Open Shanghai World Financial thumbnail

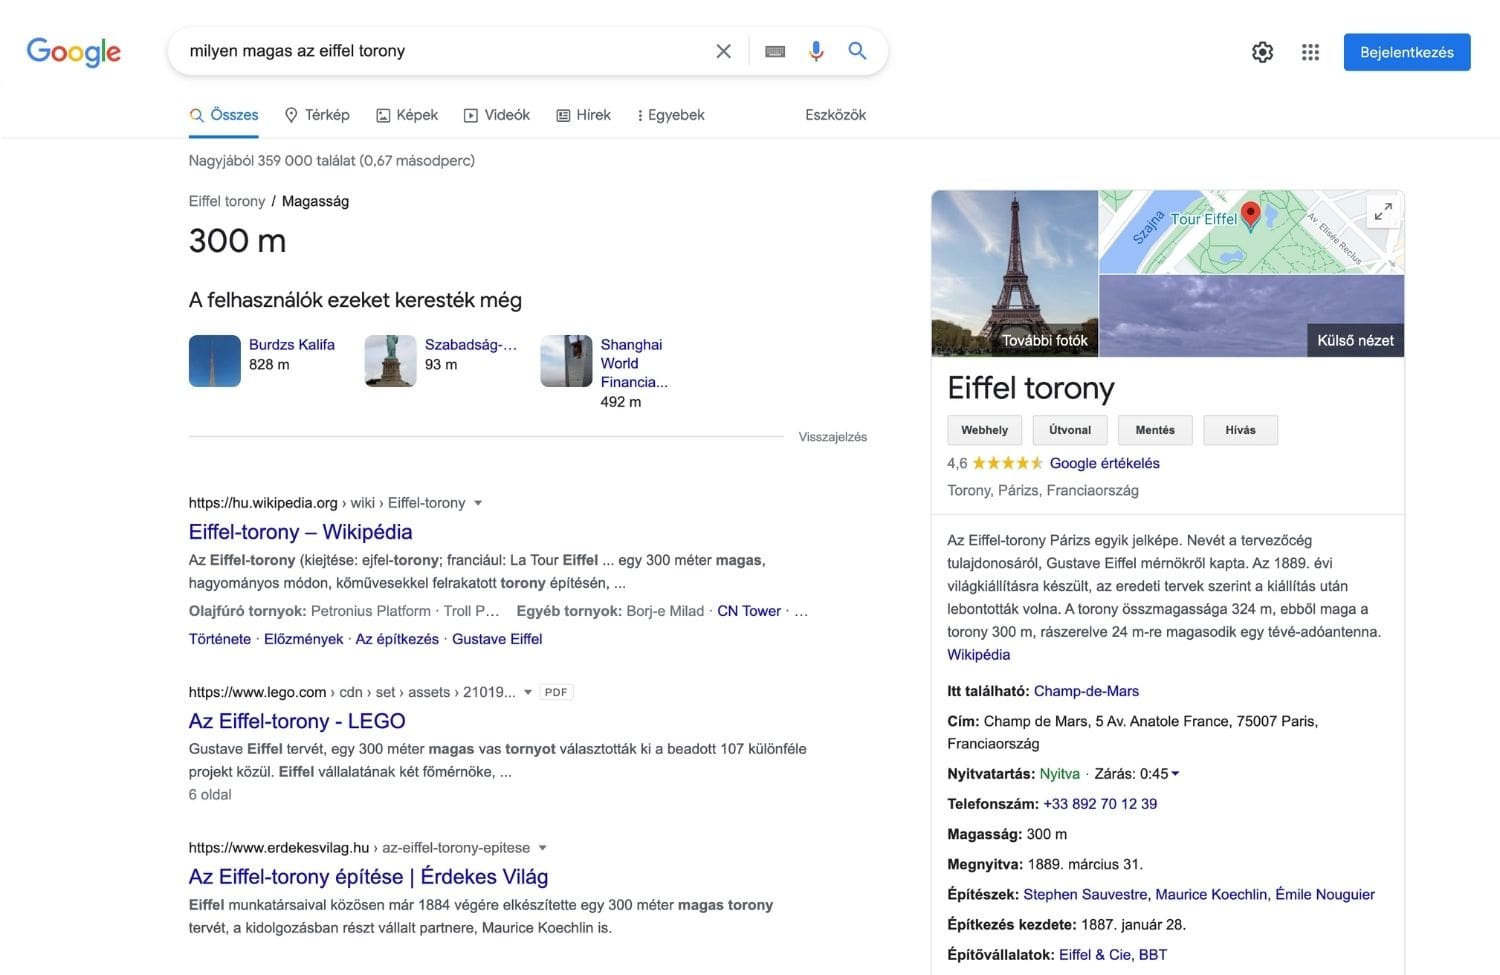click(x=567, y=361)
